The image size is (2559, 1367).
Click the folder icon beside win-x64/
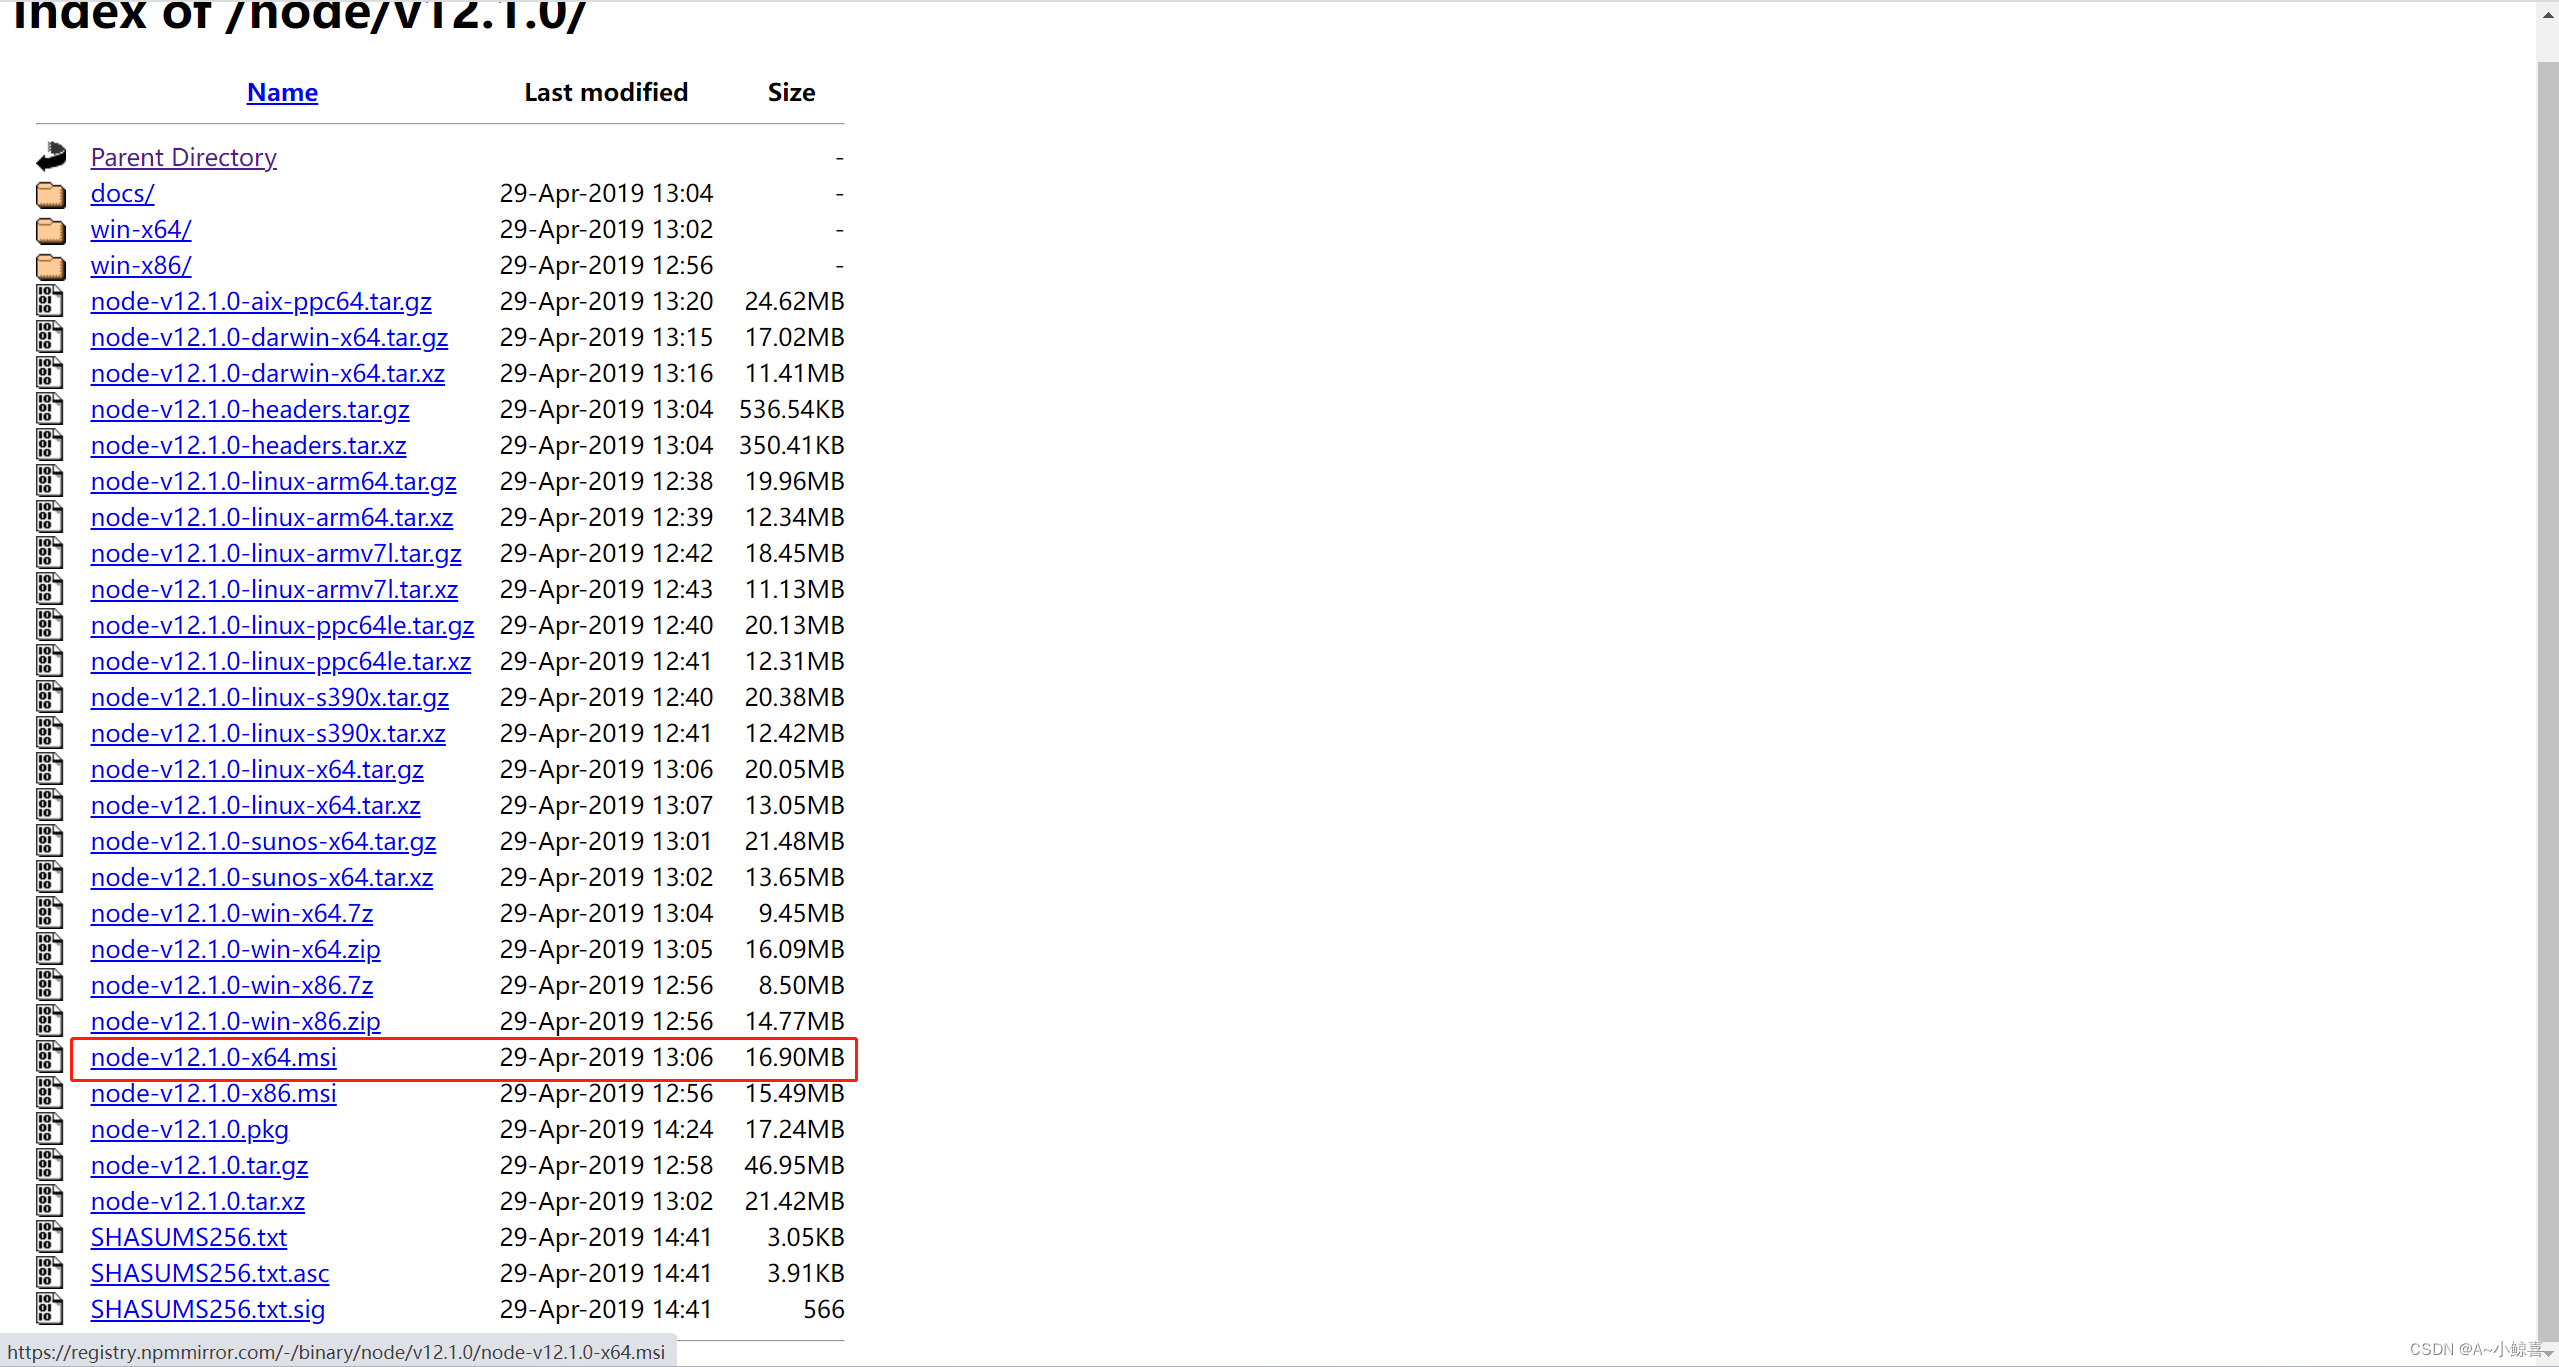(x=51, y=230)
